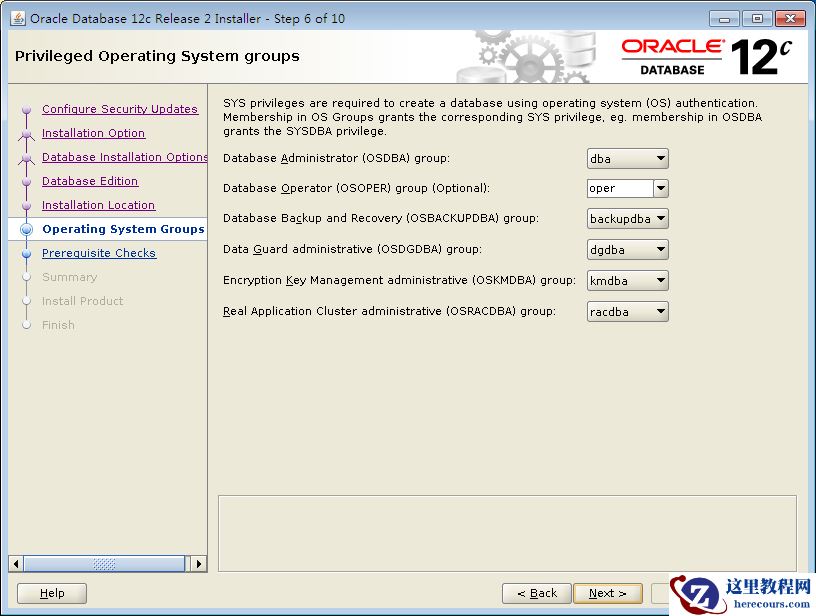Open the OSRACDBA group dropdown showing racdba
The width and height of the screenshot is (816, 616).
627,312
